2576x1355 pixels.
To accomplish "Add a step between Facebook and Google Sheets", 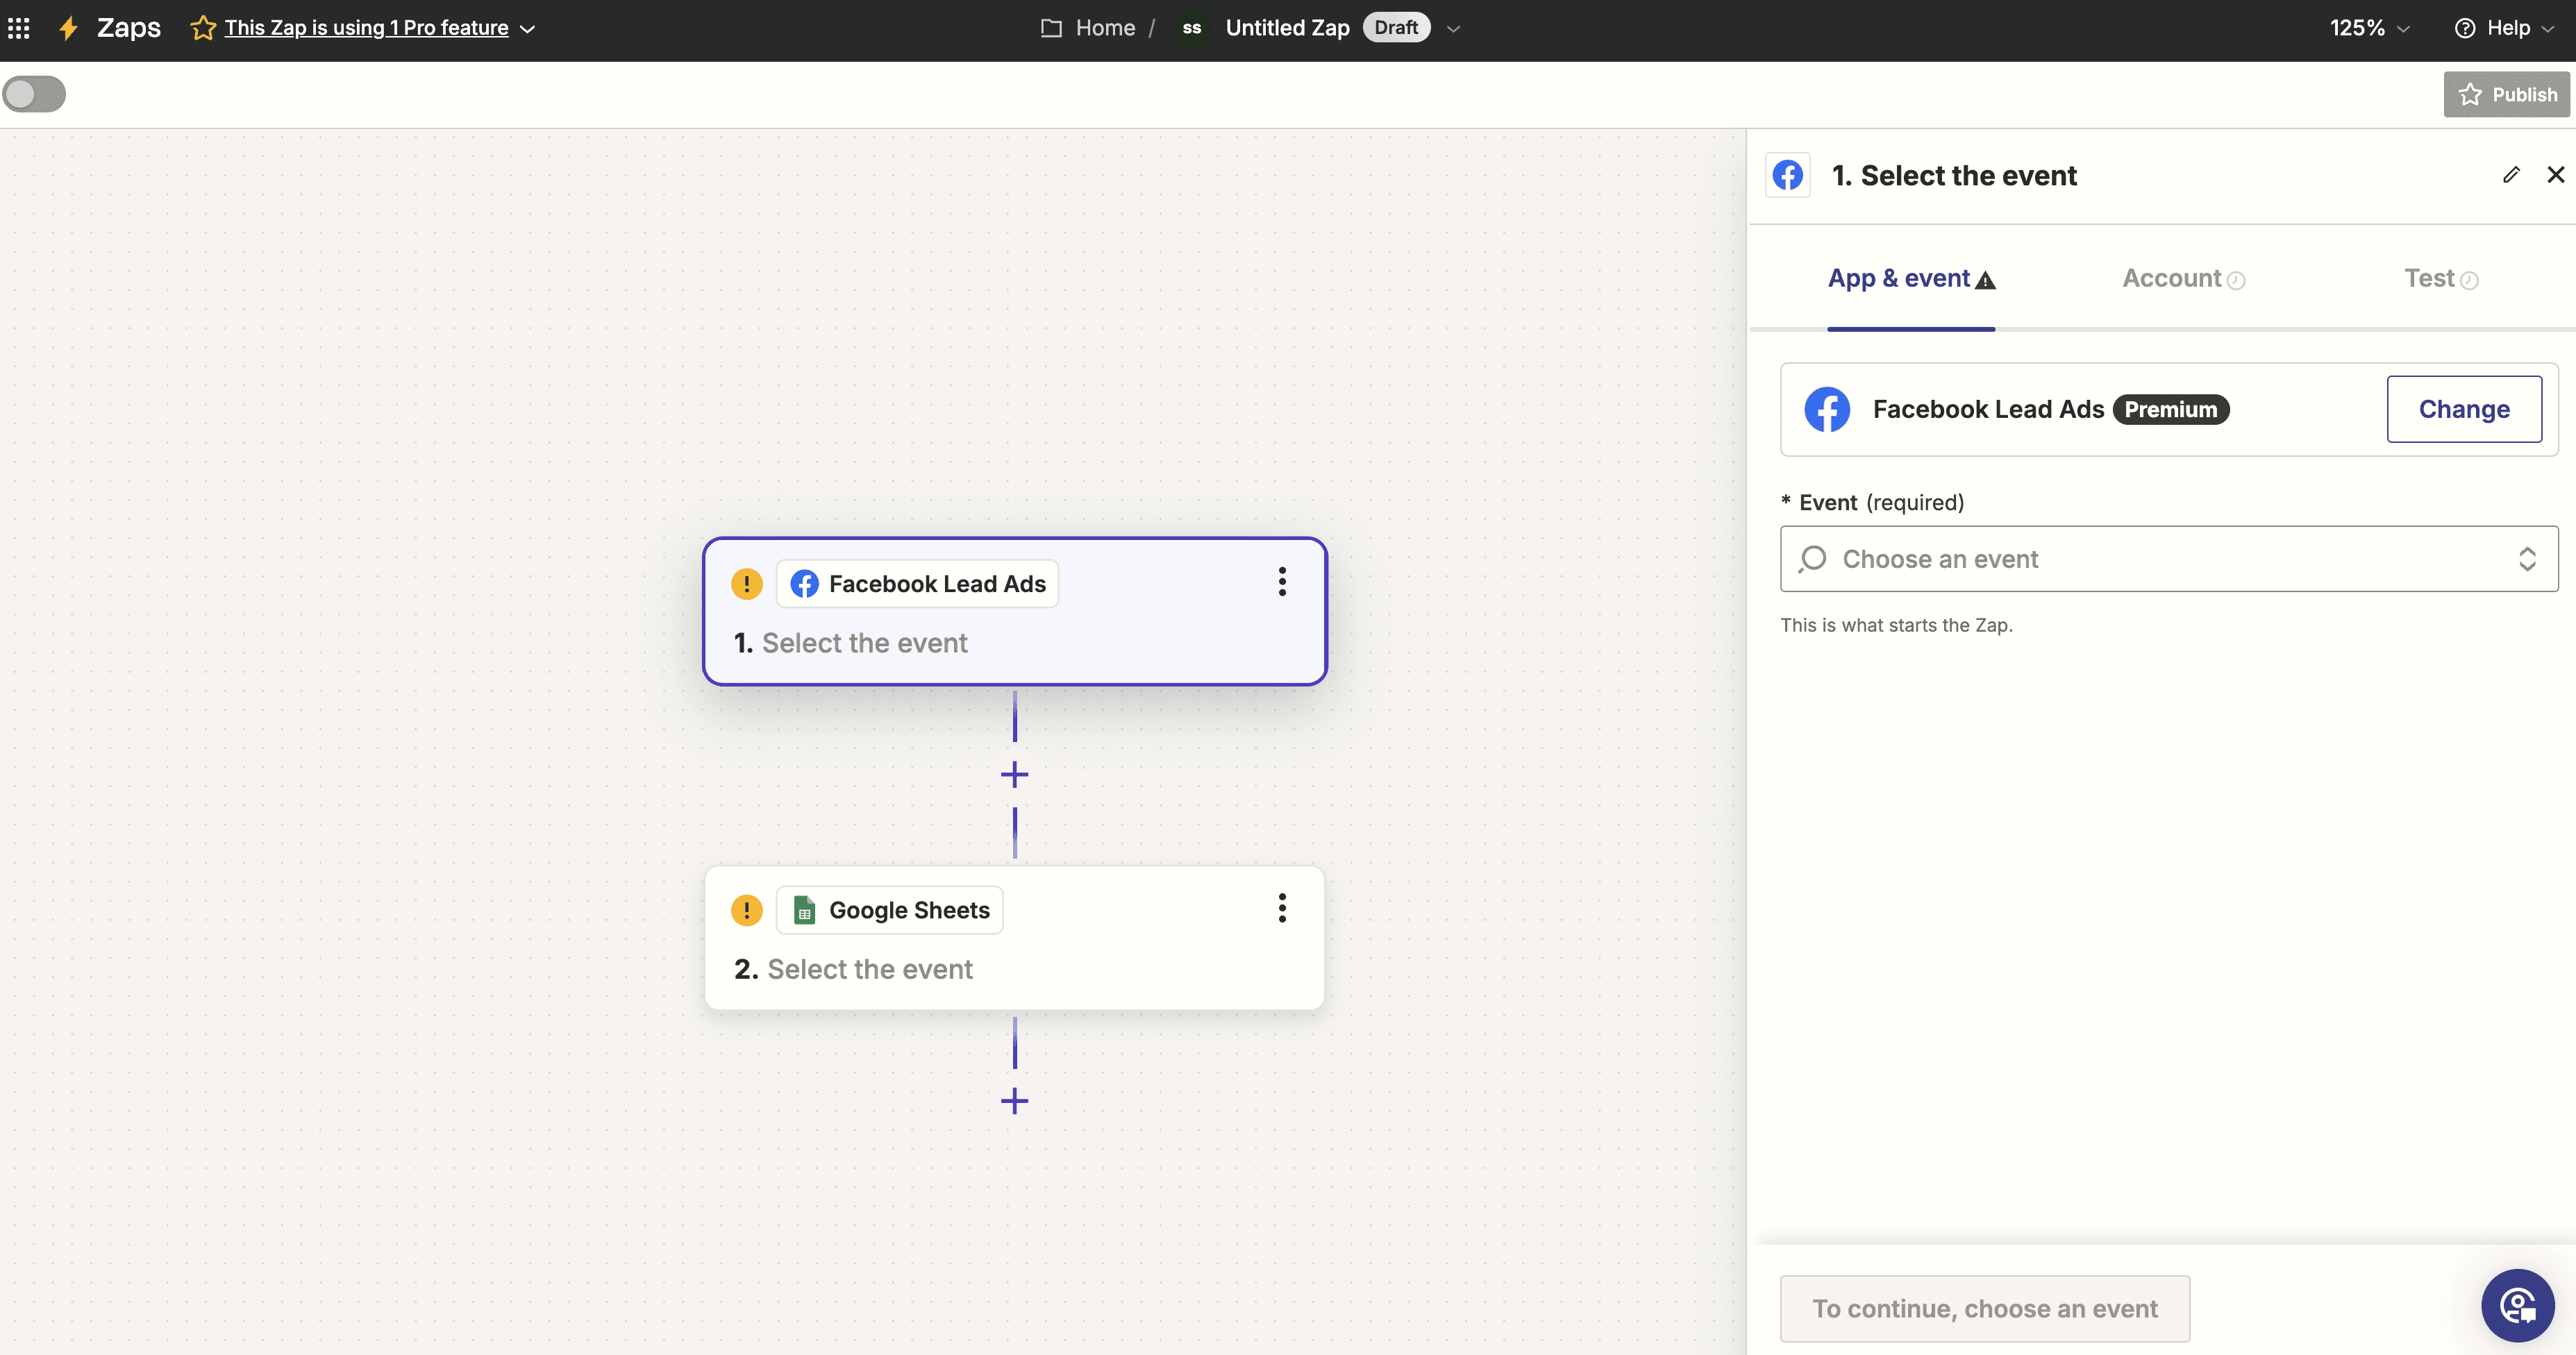I will 1015,775.
